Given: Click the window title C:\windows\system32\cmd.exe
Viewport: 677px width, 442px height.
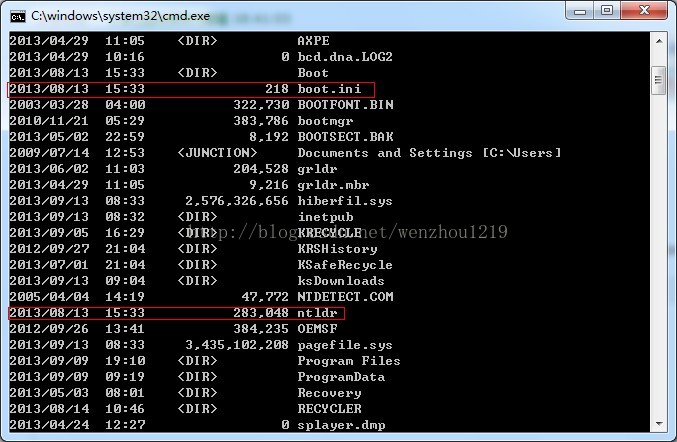Looking at the screenshot, I should click(120, 16).
